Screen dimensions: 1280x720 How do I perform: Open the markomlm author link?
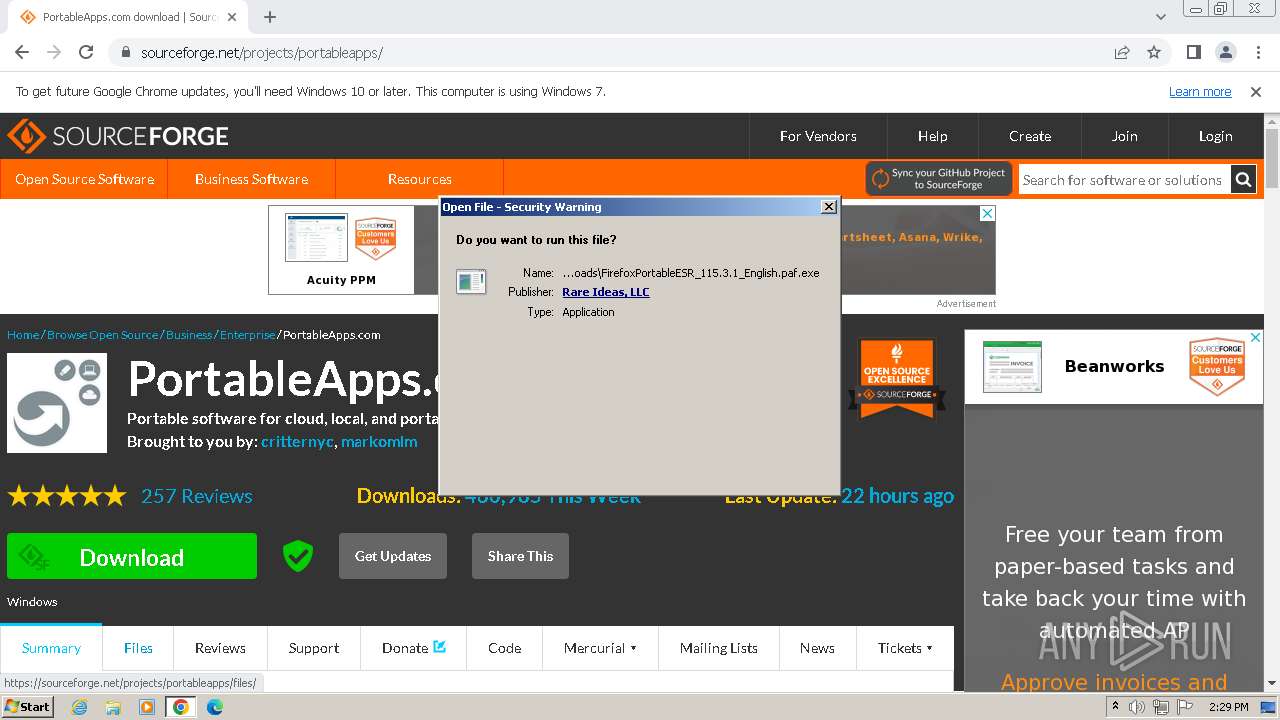pos(379,441)
